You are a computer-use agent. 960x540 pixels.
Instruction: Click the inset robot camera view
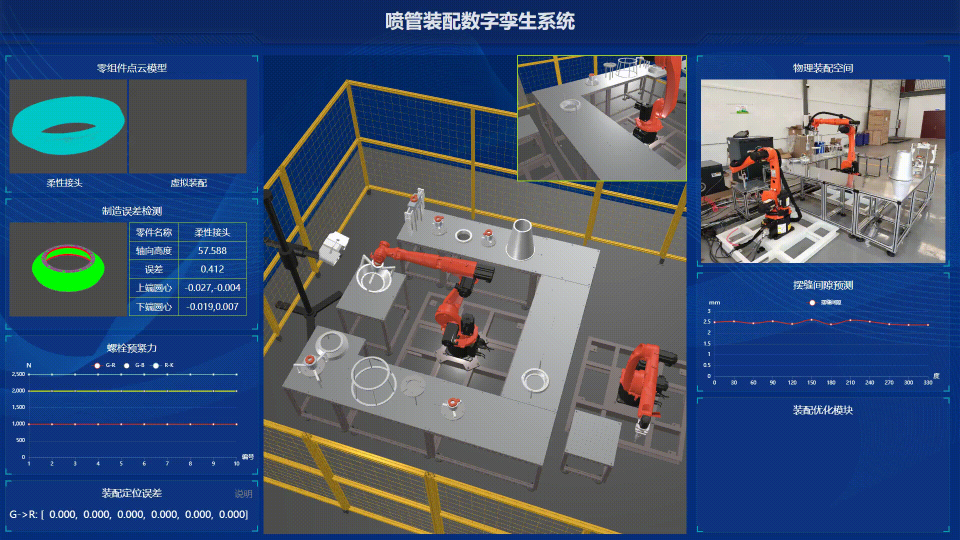click(600, 117)
